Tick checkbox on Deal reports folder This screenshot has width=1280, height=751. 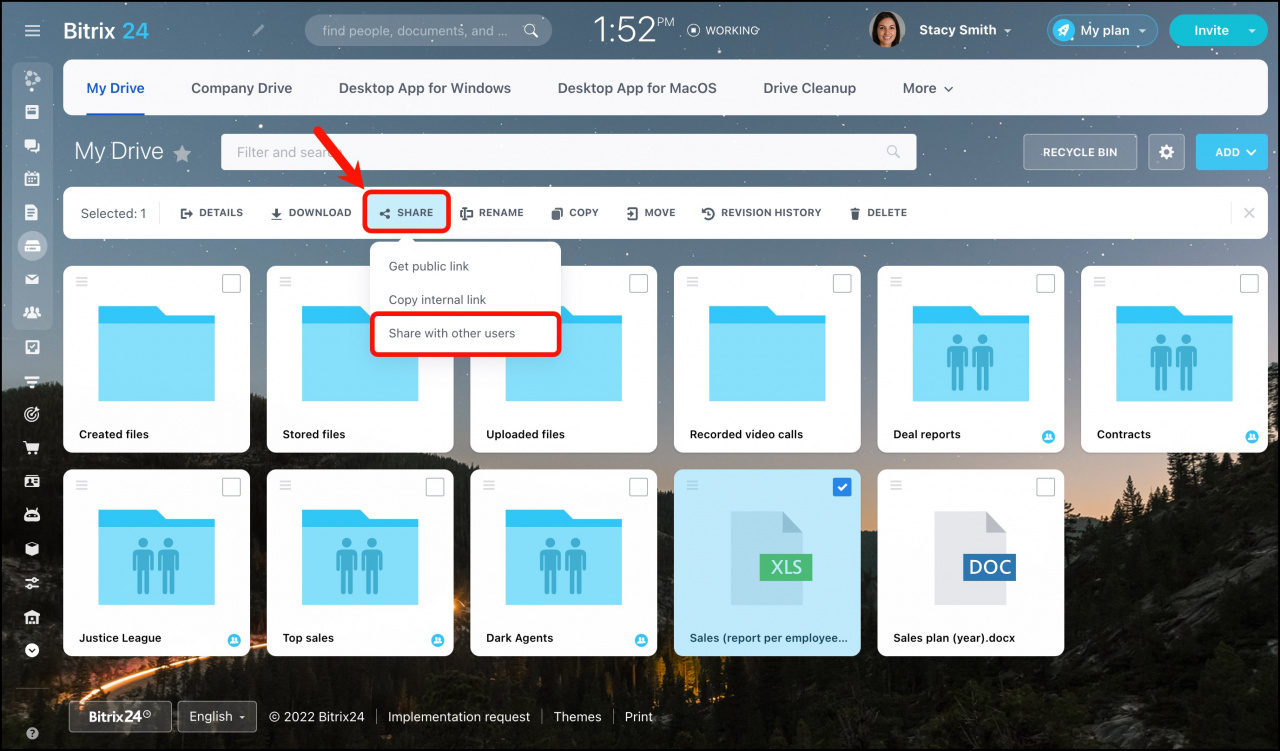click(1045, 284)
